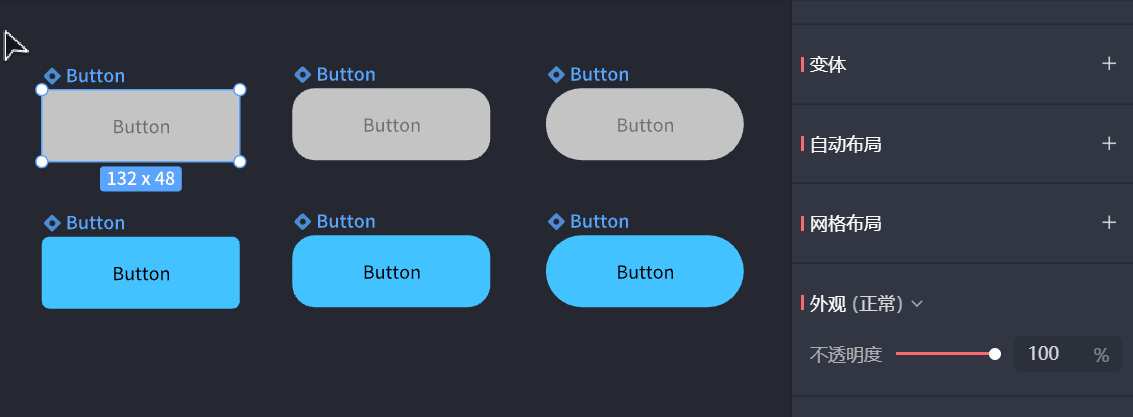This screenshot has width=1133, height=417.
Task: Click component diamond icon above blue pill button
Action: (557, 222)
